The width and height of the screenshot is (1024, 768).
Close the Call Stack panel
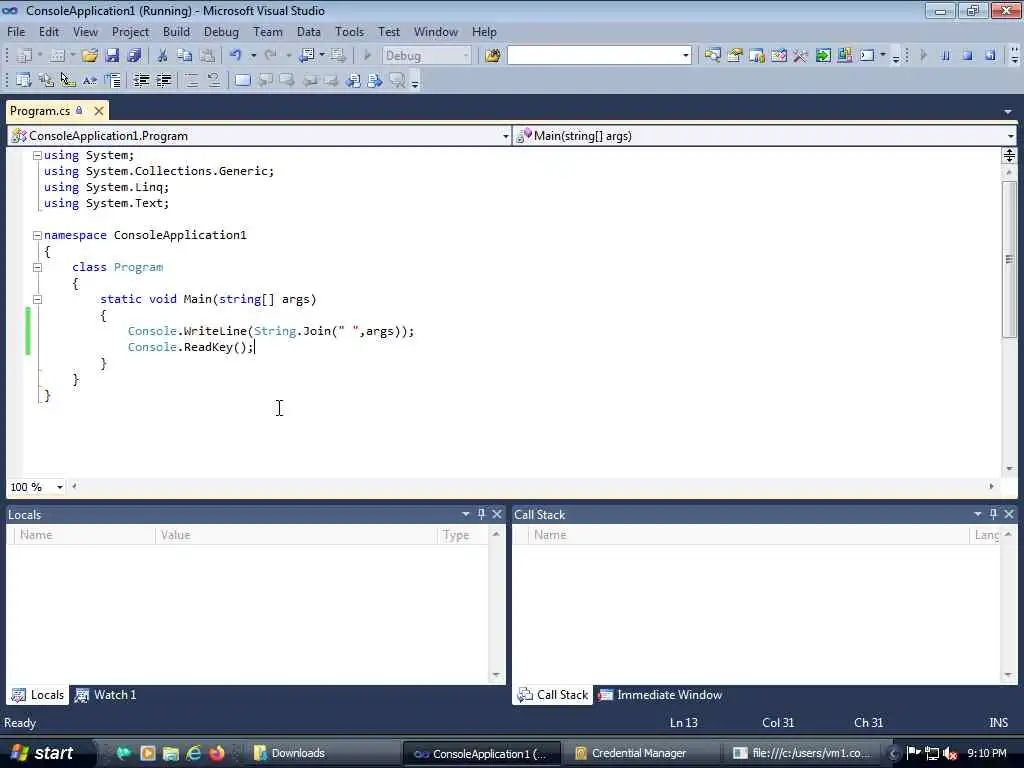click(x=1009, y=514)
